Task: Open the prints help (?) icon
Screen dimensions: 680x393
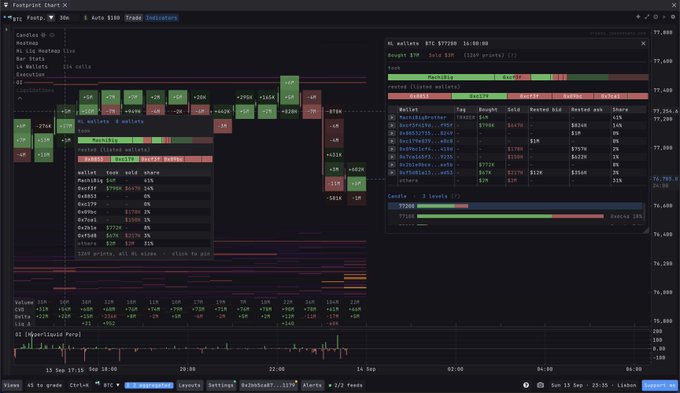Action: pyautogui.click(x=512, y=56)
